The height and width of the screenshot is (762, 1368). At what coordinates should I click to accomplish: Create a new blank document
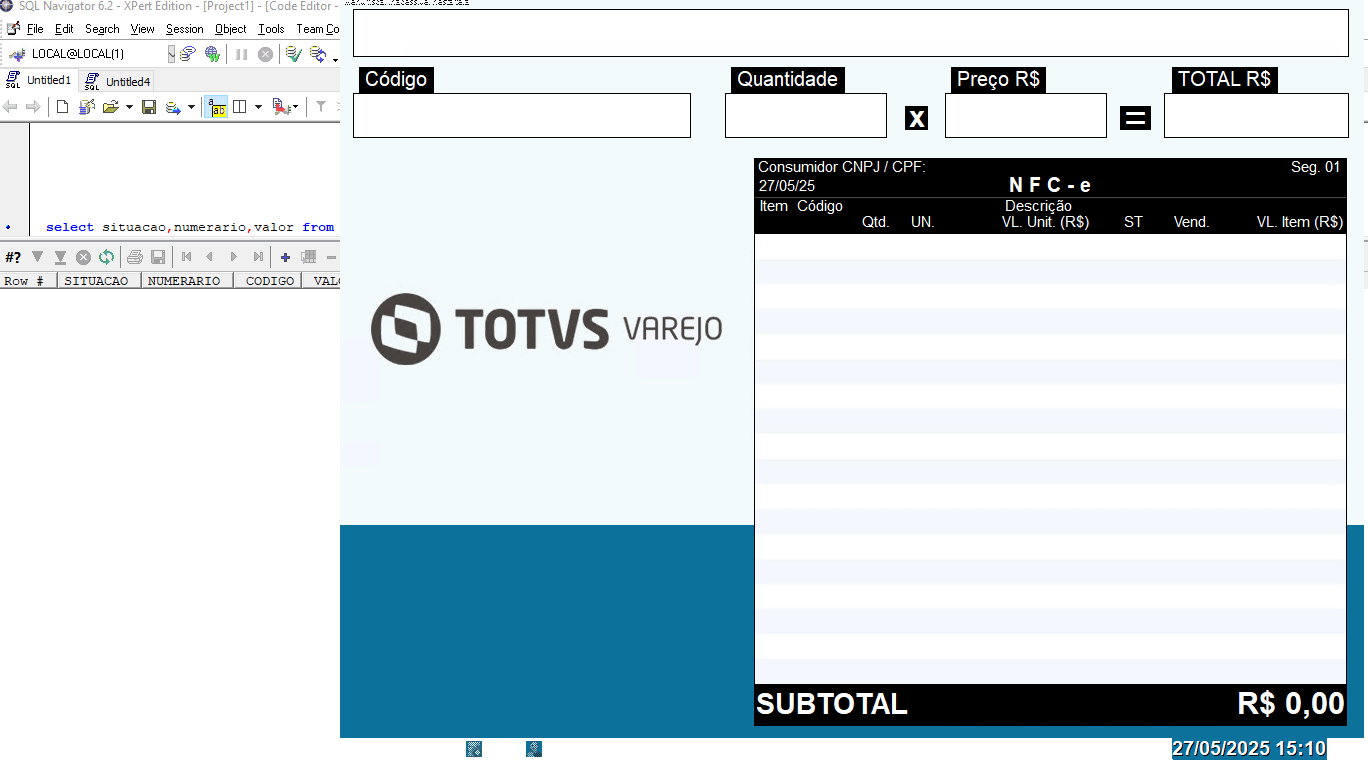click(x=62, y=107)
